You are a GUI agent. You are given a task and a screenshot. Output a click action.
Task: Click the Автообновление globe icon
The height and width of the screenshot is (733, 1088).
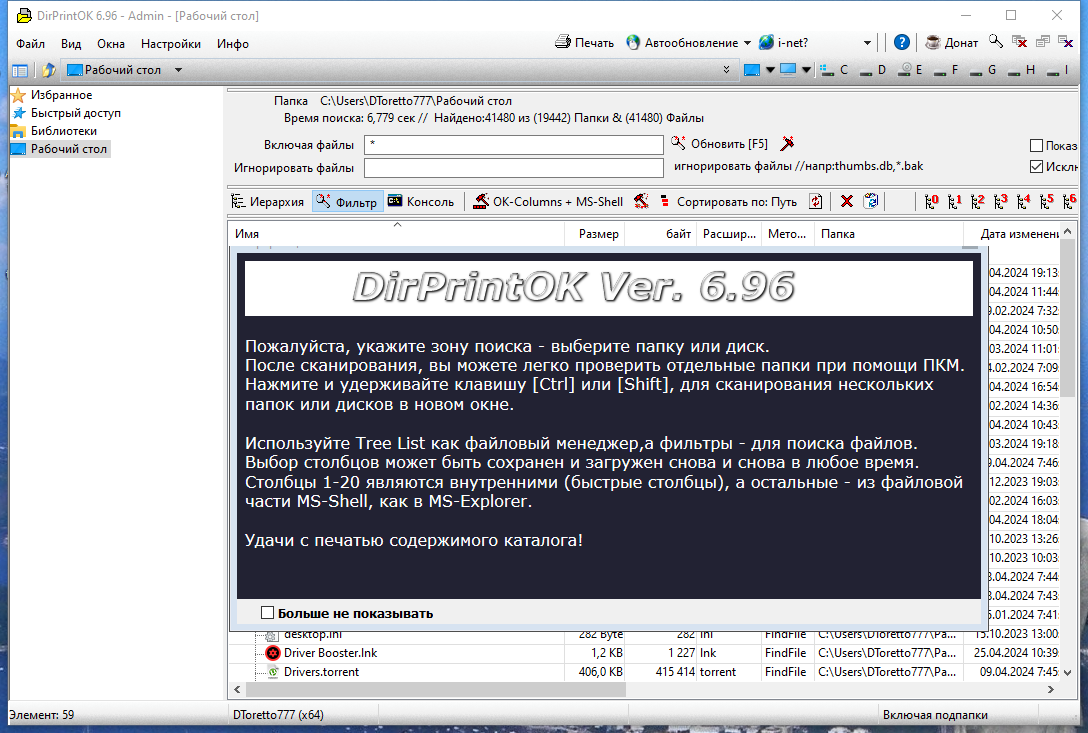(x=633, y=42)
